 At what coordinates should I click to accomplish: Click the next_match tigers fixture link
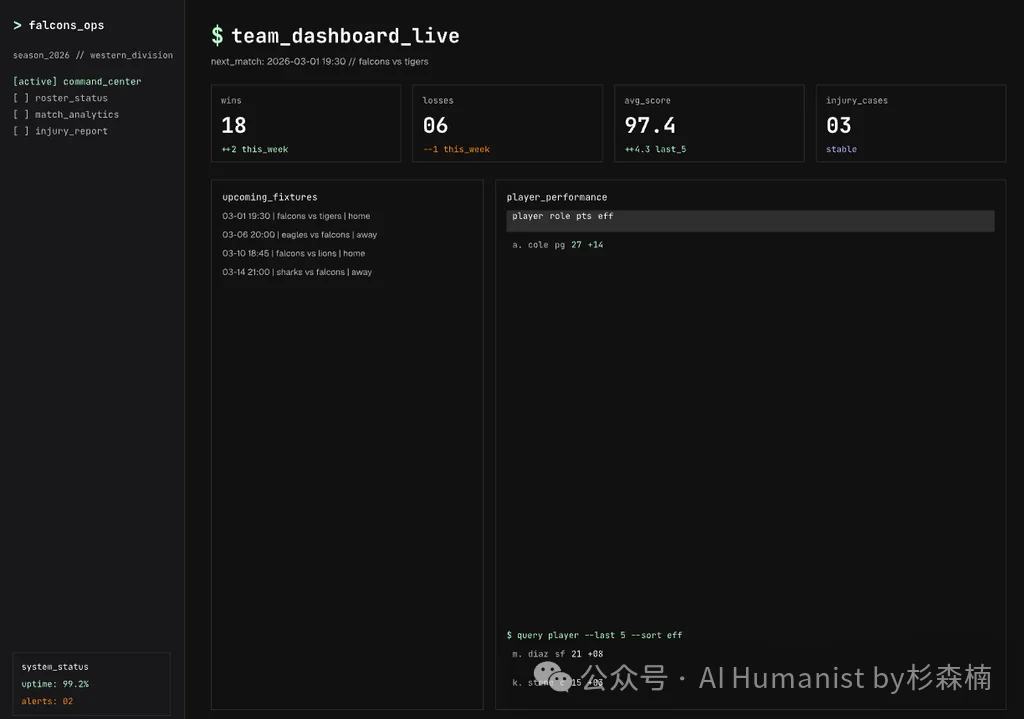click(320, 60)
